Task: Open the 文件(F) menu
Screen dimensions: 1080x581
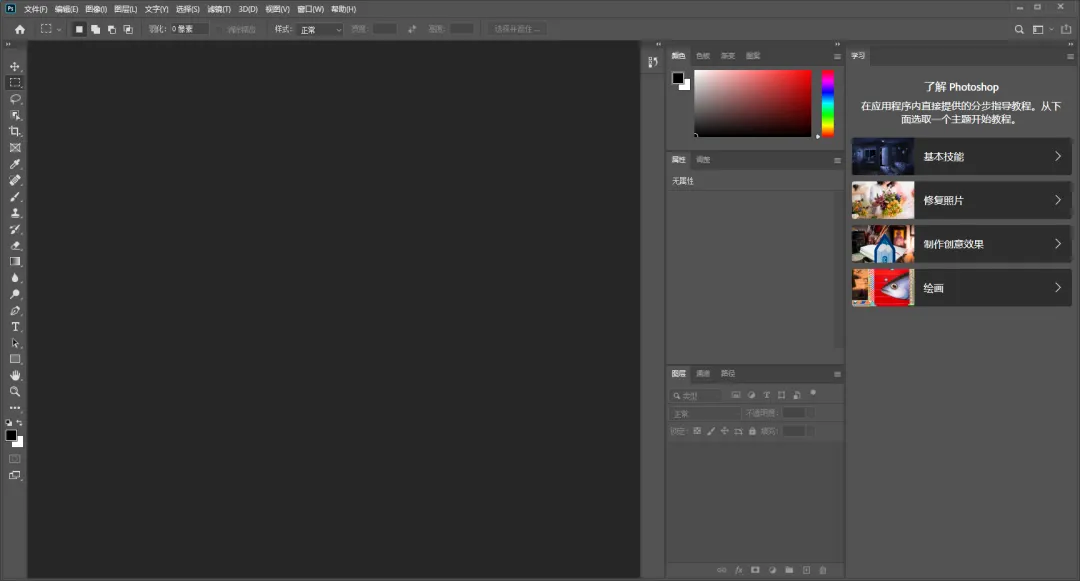Action: (35, 9)
